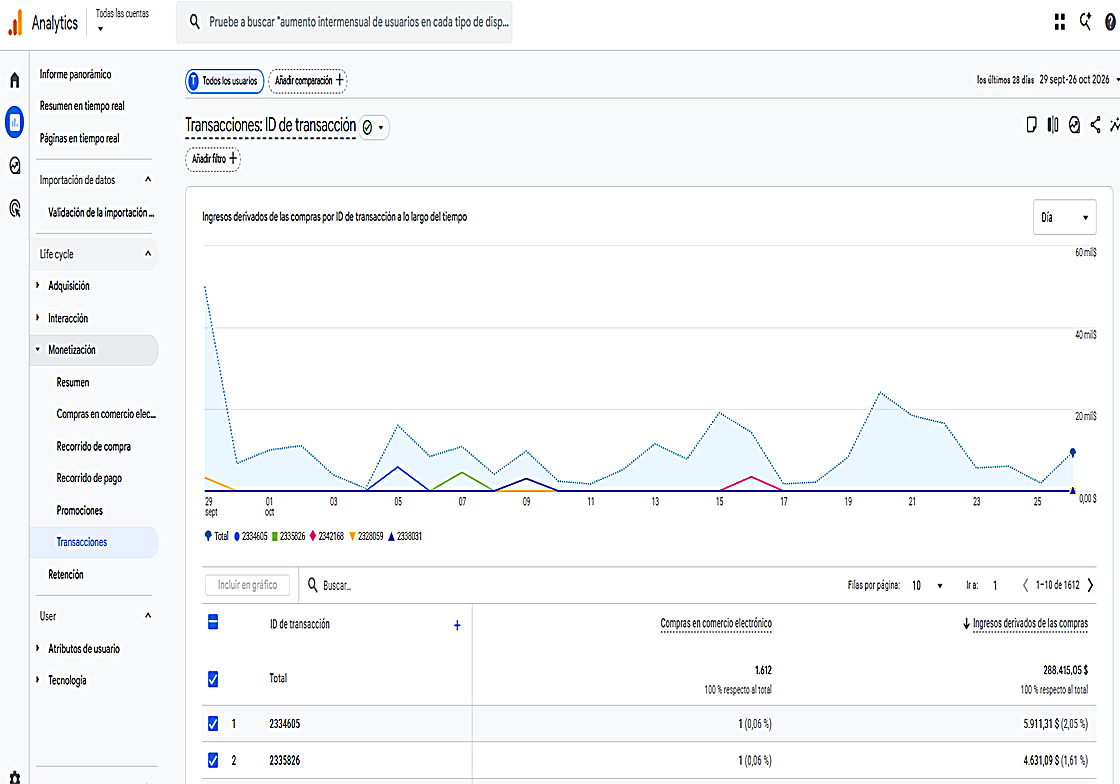
Task: Click the 2342168 pink legend marker
Action: click(313, 536)
